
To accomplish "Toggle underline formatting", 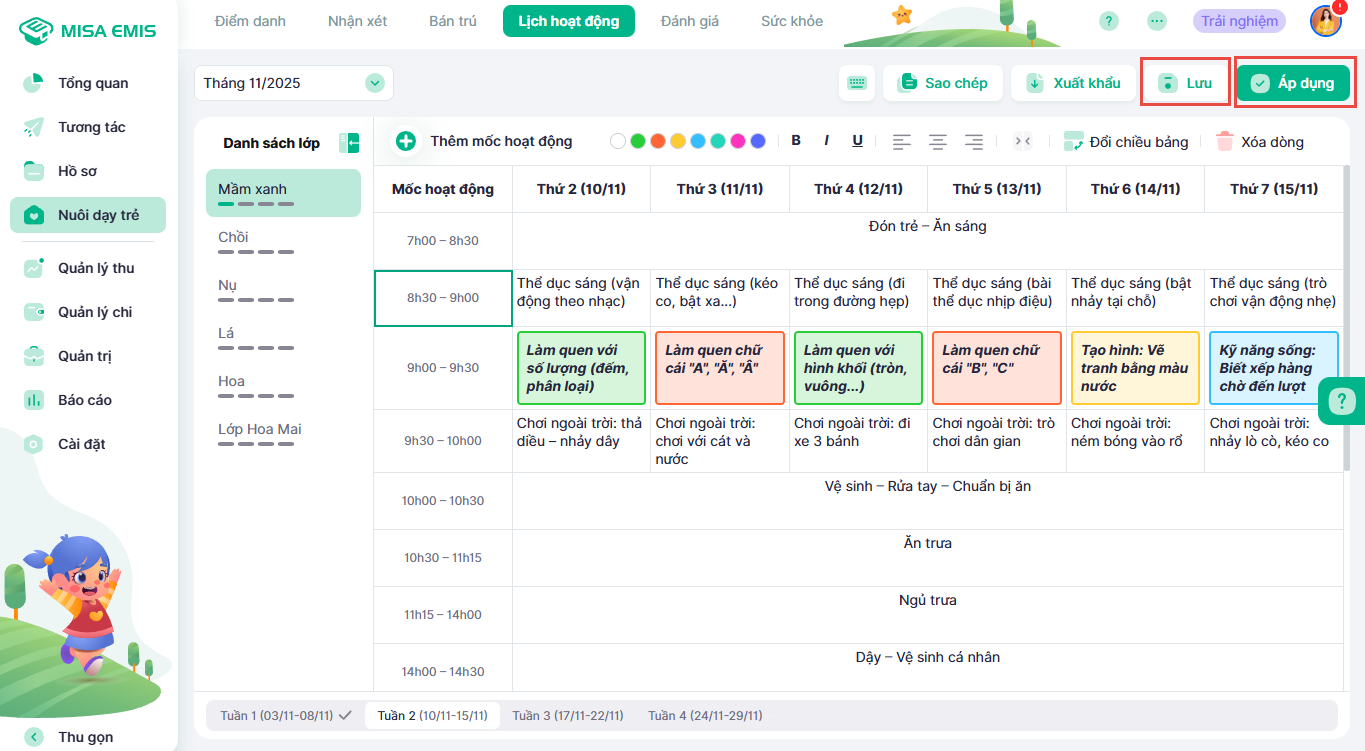I will (x=857, y=141).
